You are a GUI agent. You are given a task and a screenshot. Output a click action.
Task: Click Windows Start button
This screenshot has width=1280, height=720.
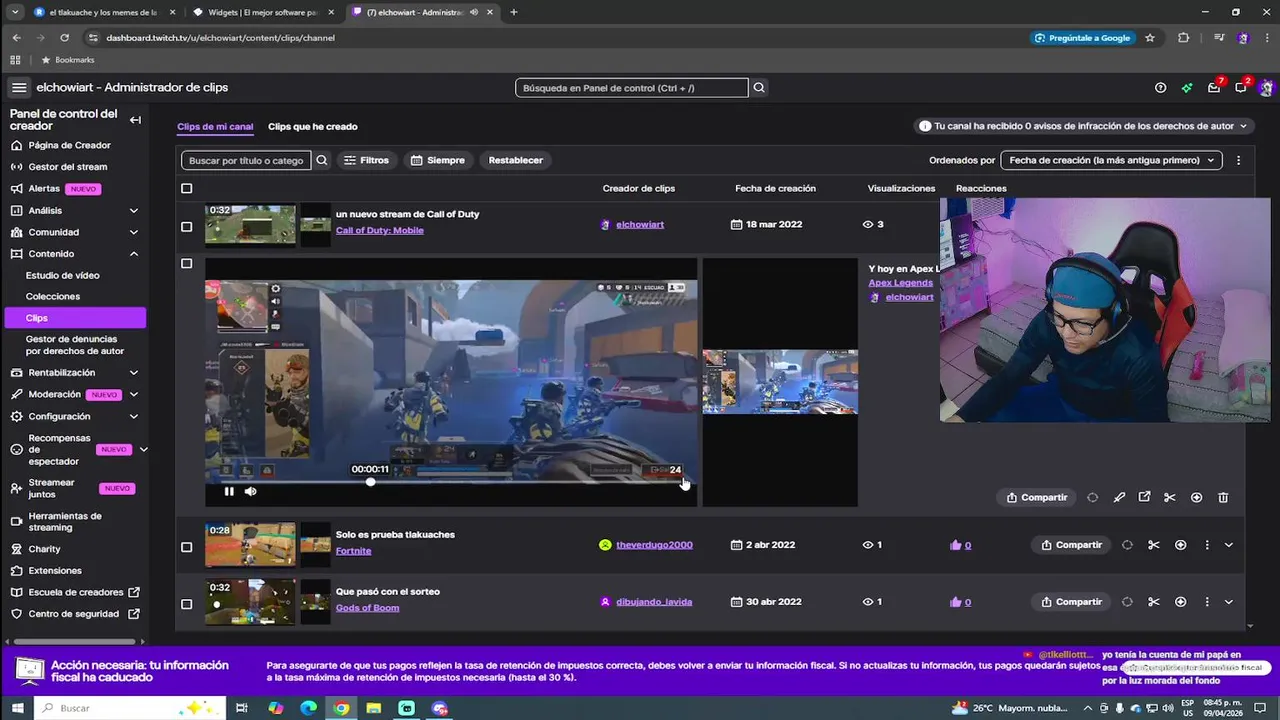[17, 708]
